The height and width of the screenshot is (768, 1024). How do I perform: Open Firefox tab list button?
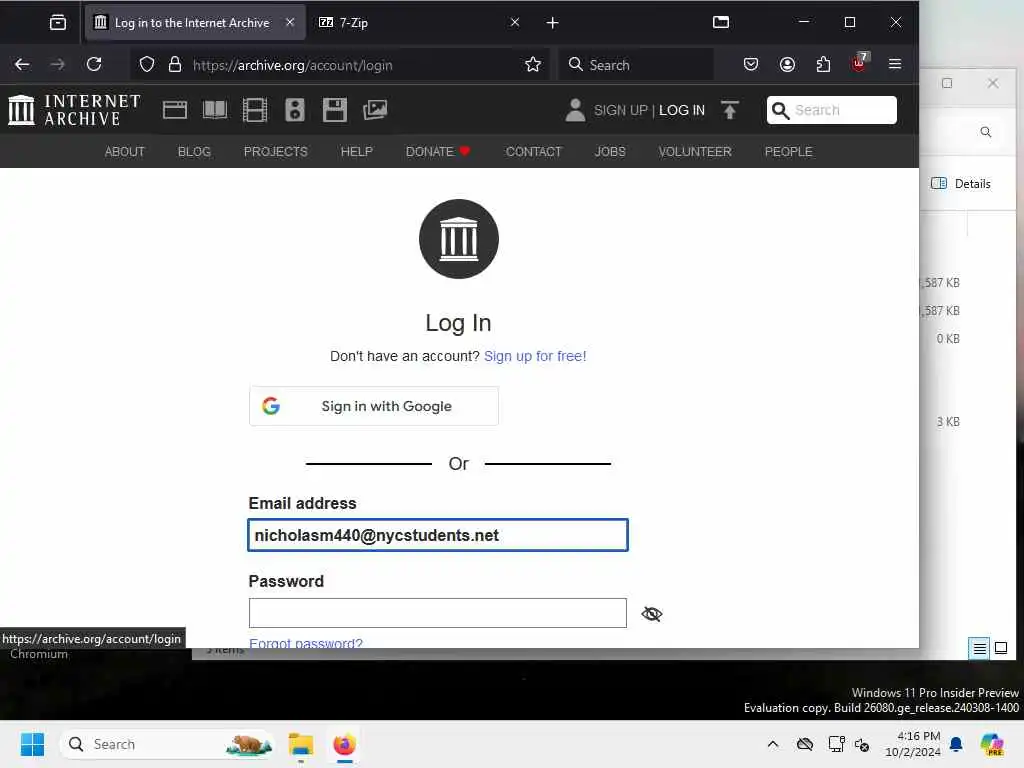[57, 23]
